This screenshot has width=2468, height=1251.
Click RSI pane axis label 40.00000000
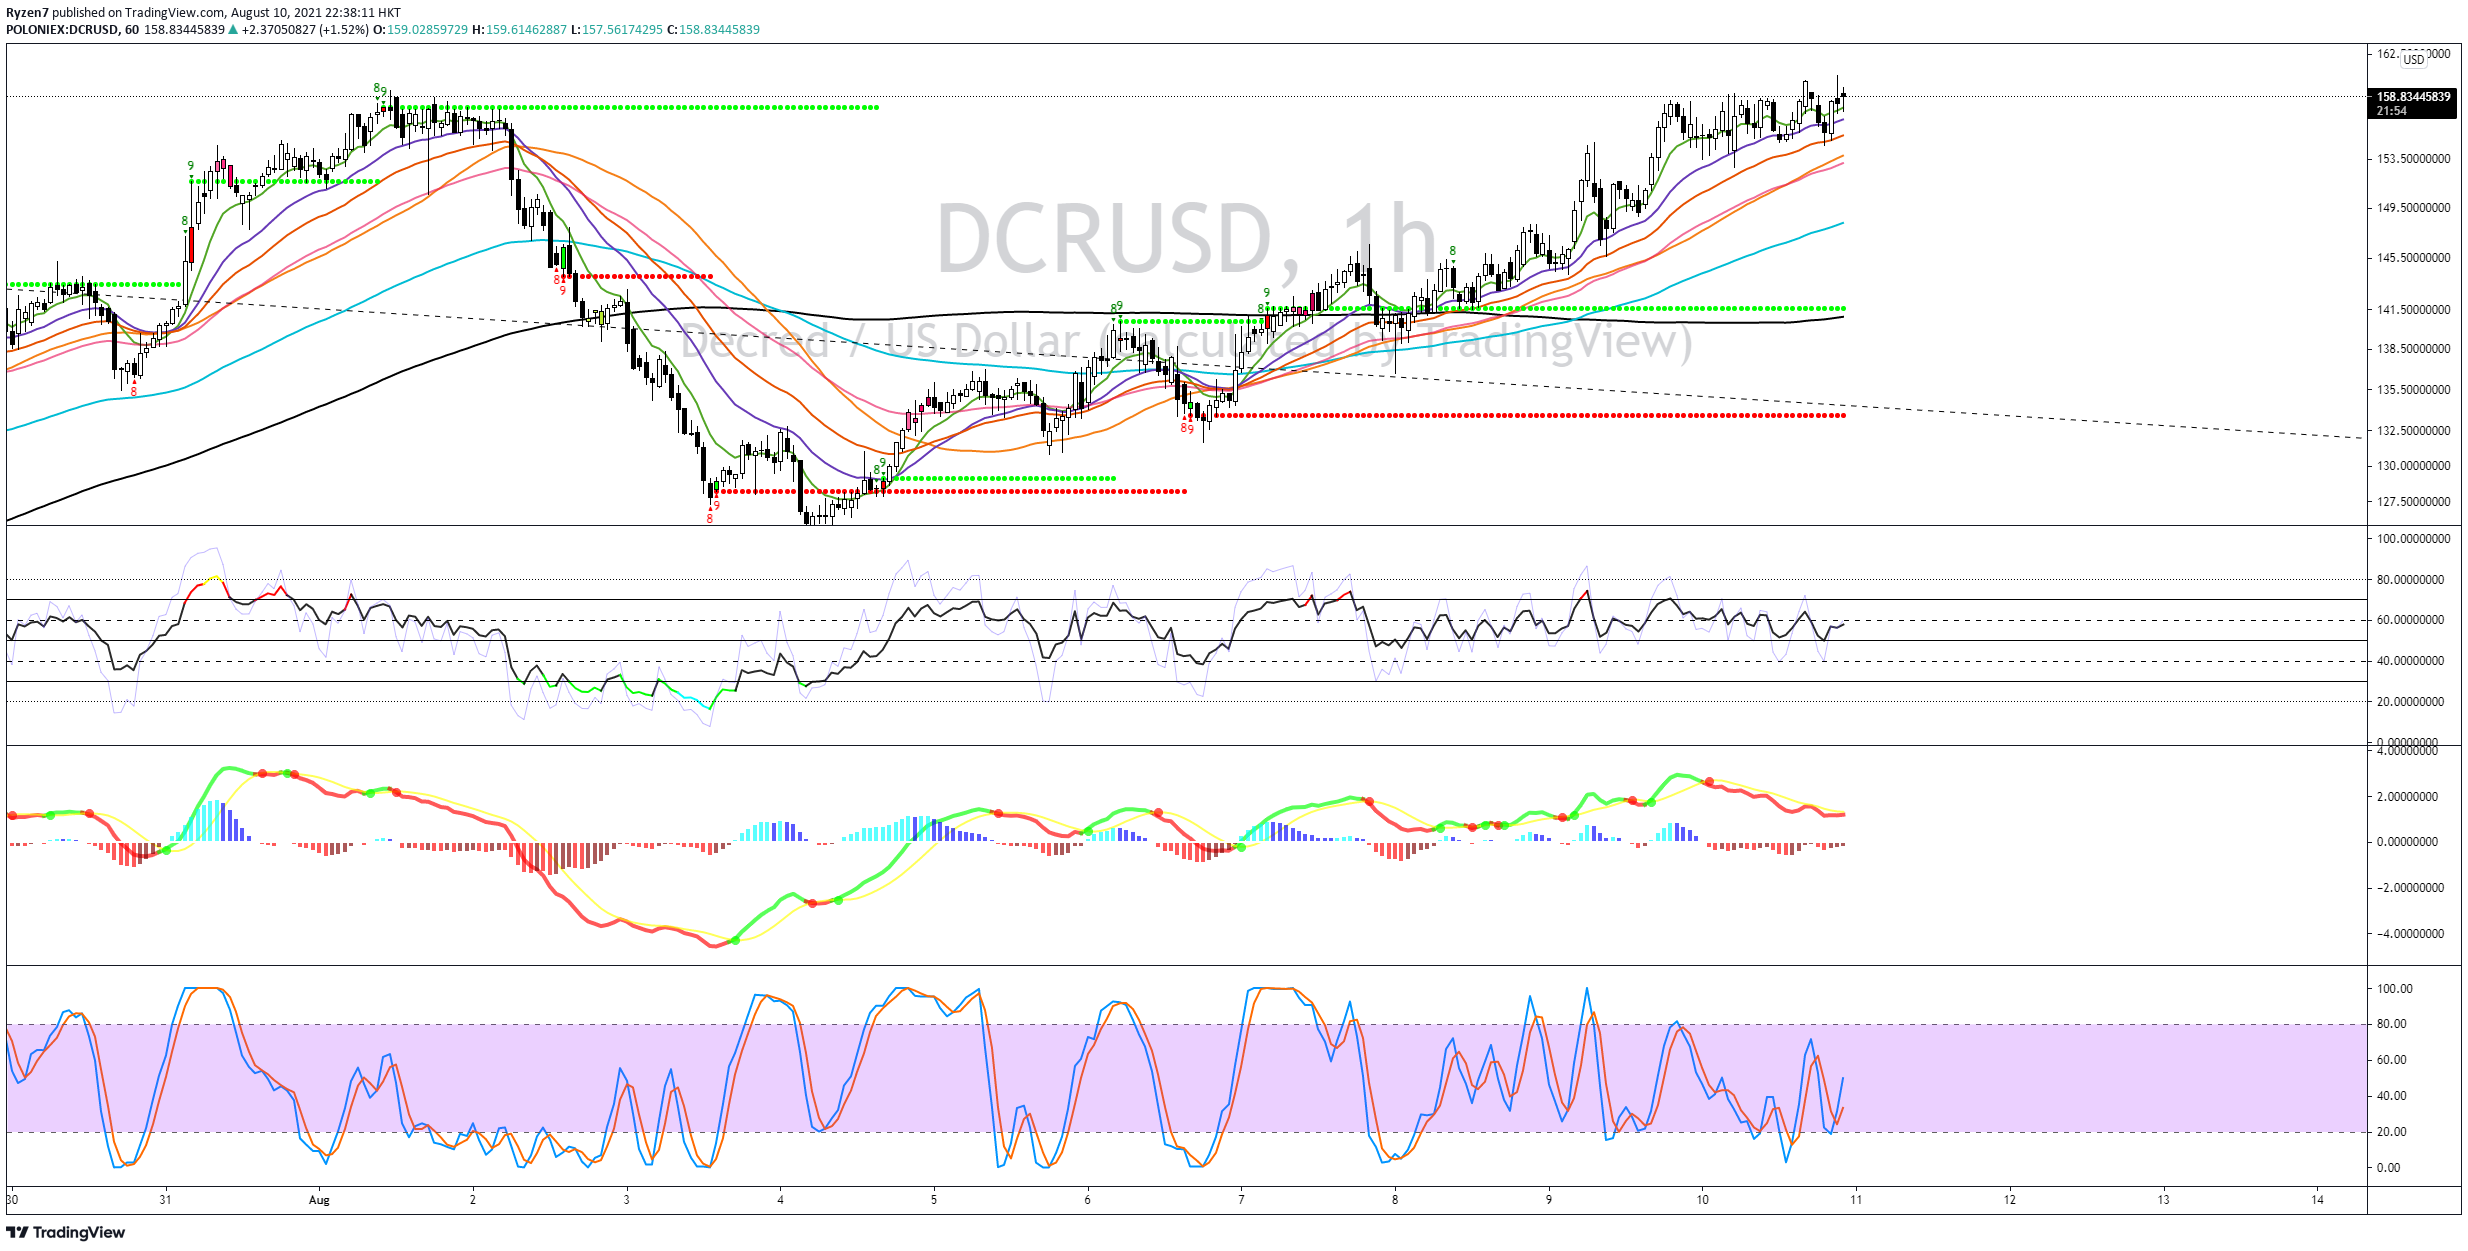[2410, 661]
